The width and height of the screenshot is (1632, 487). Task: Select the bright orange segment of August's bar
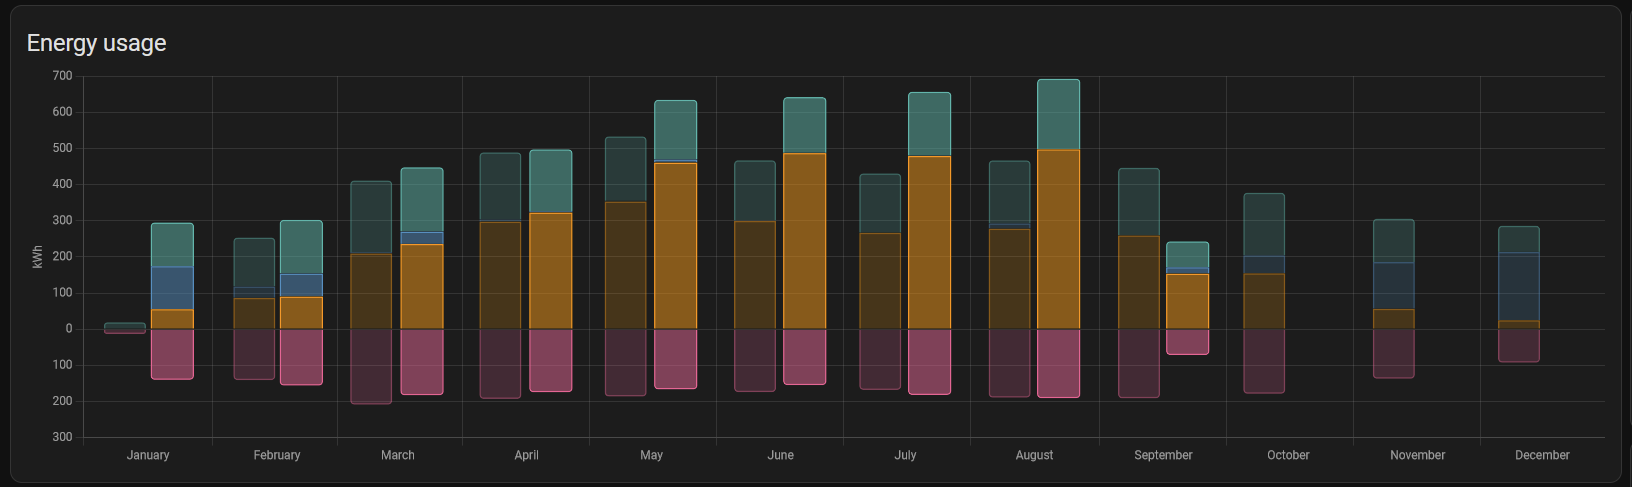1058,239
